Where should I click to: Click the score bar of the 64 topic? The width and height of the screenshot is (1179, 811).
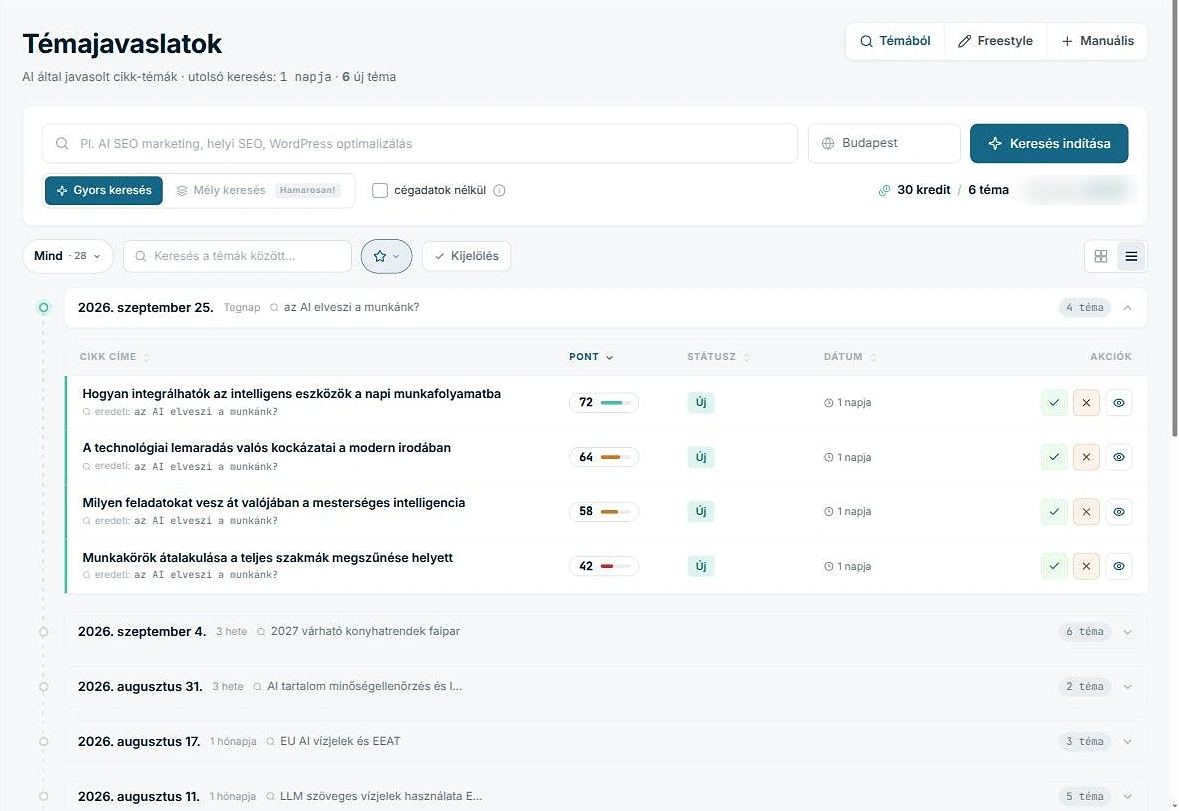coord(616,457)
